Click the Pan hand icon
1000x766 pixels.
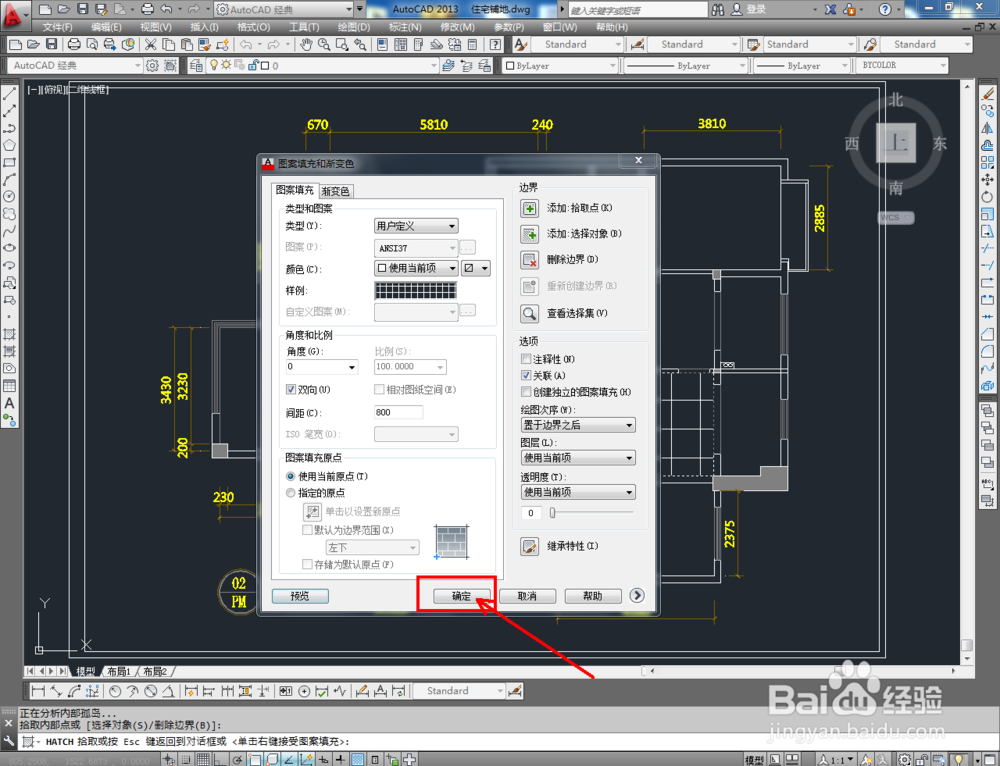[x=306, y=44]
